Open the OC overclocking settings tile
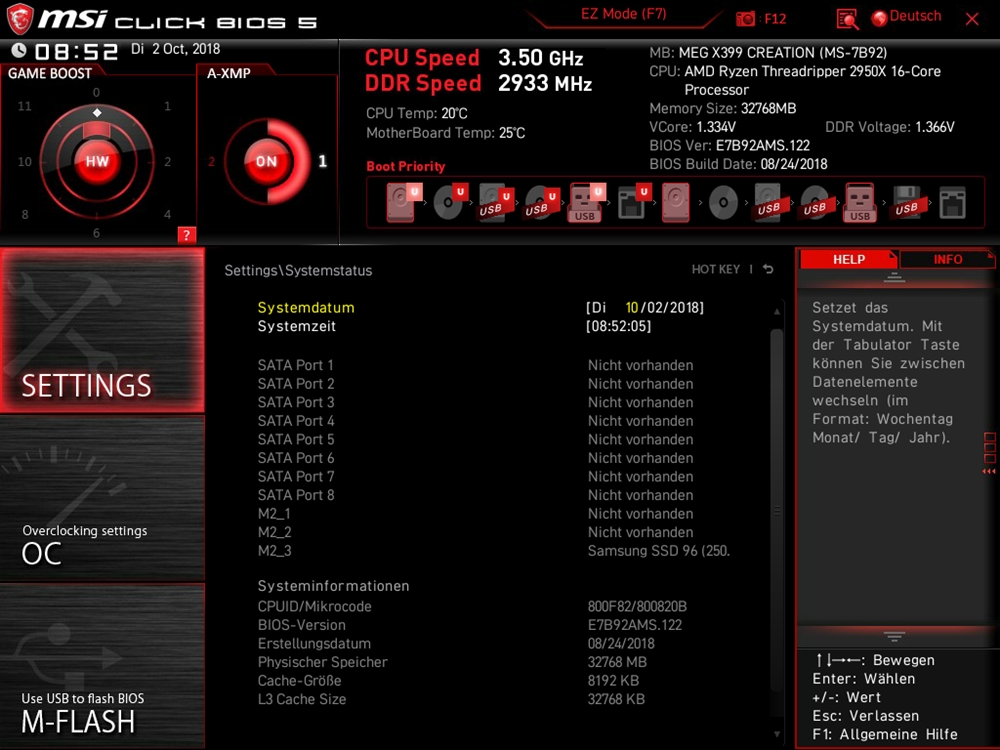 tap(102, 498)
